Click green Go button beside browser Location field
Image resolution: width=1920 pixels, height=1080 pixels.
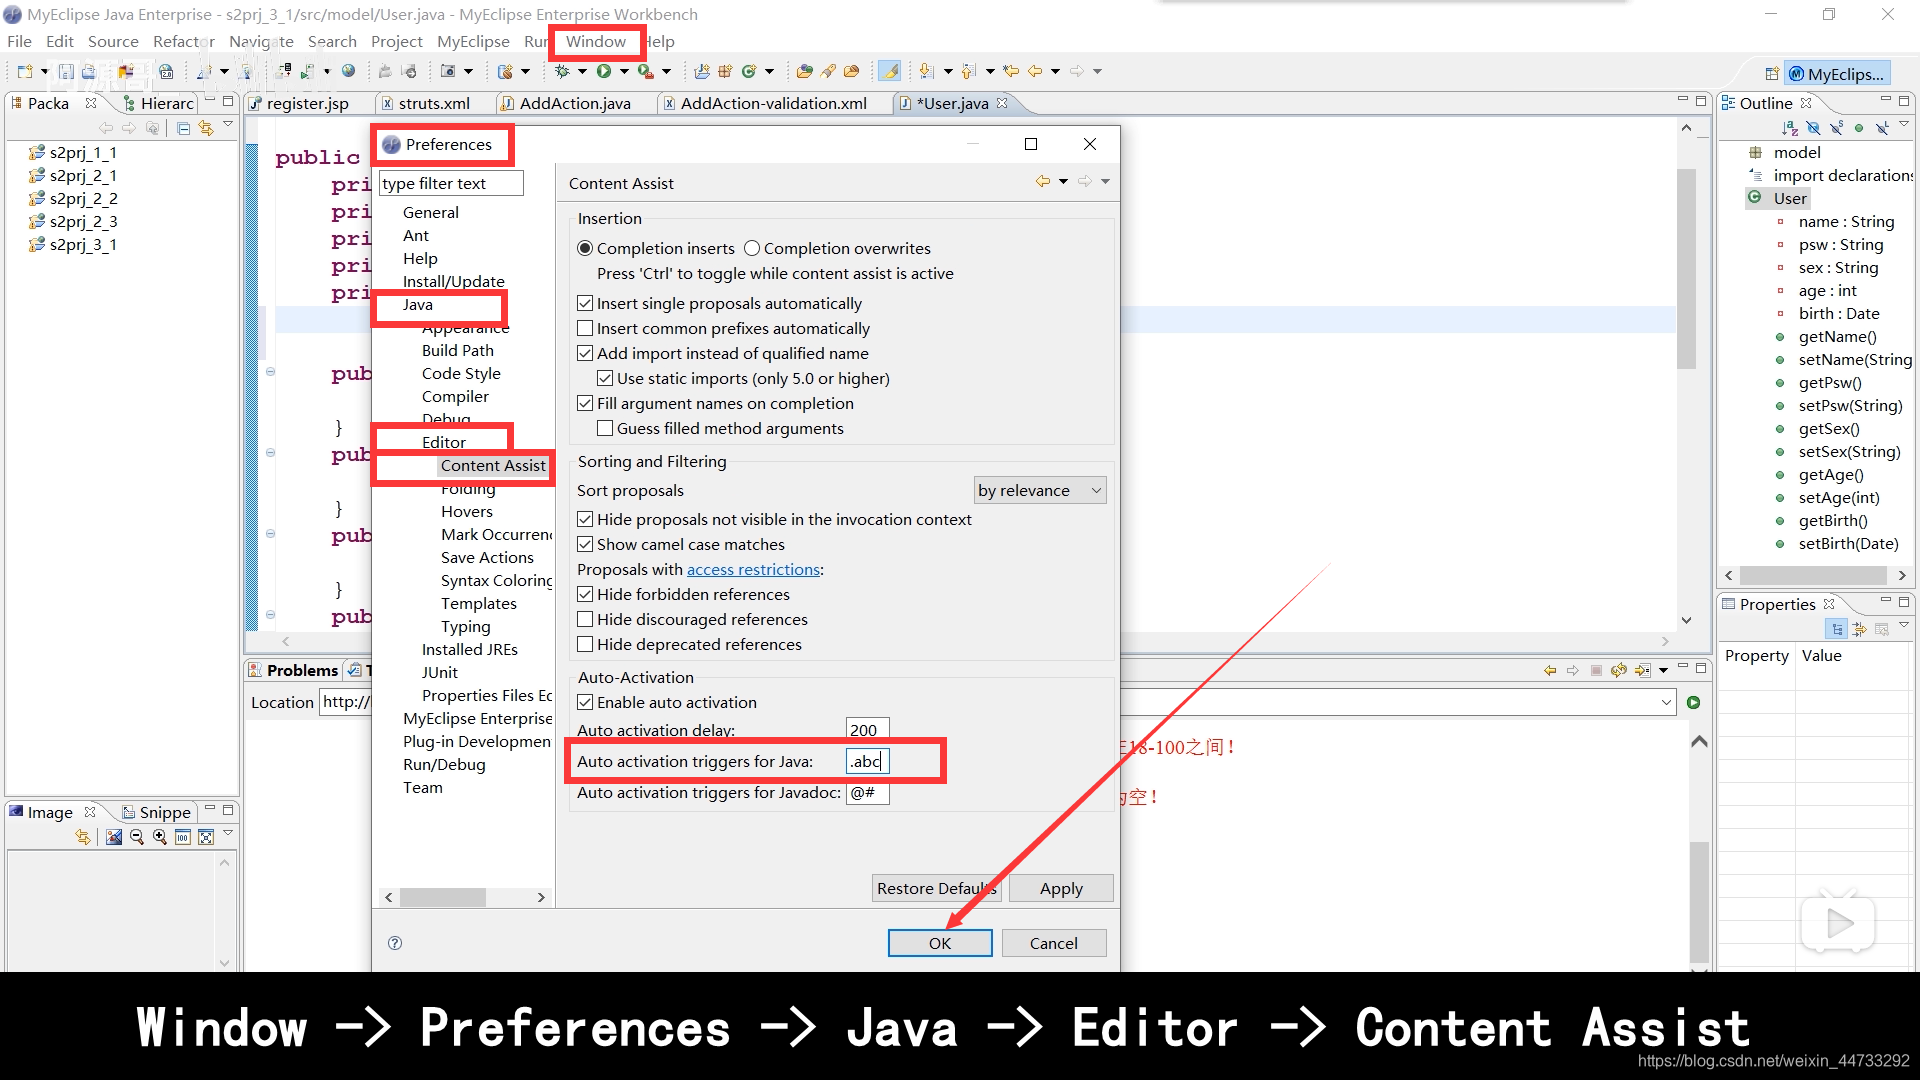pos(1693,702)
